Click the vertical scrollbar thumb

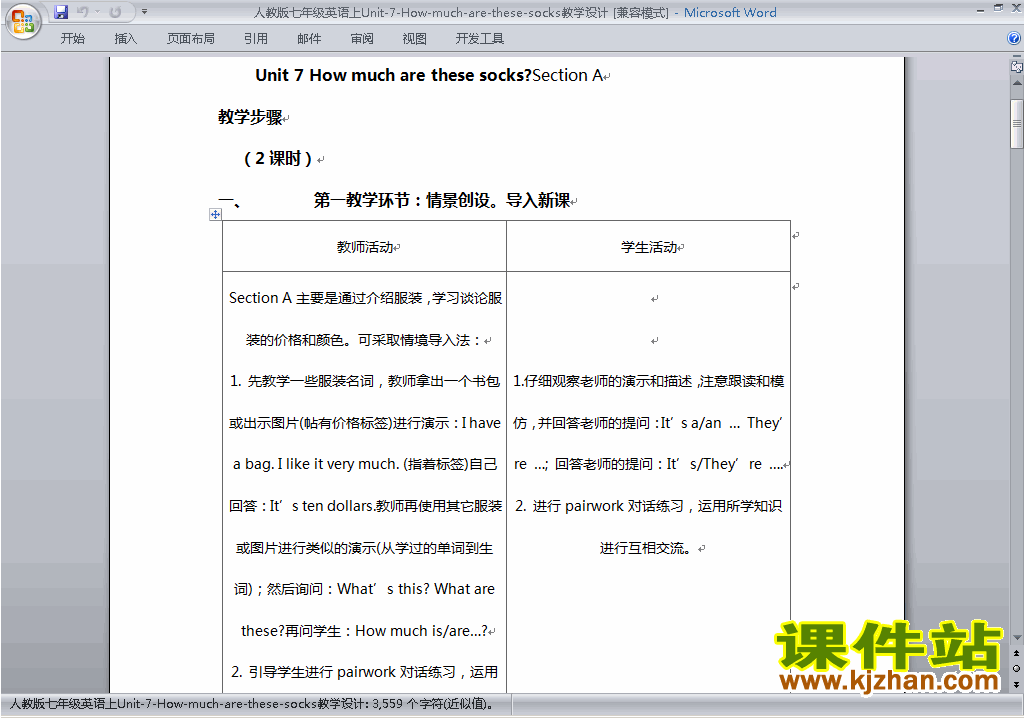pos(1017,123)
